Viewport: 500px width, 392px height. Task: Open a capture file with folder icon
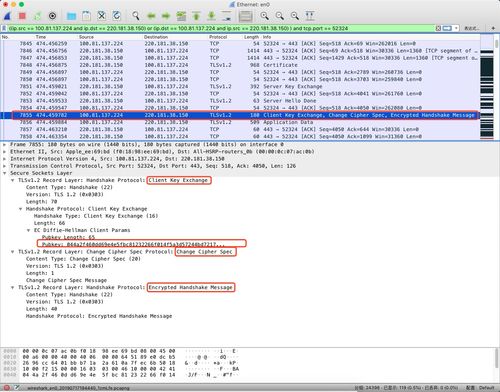(x=71, y=16)
